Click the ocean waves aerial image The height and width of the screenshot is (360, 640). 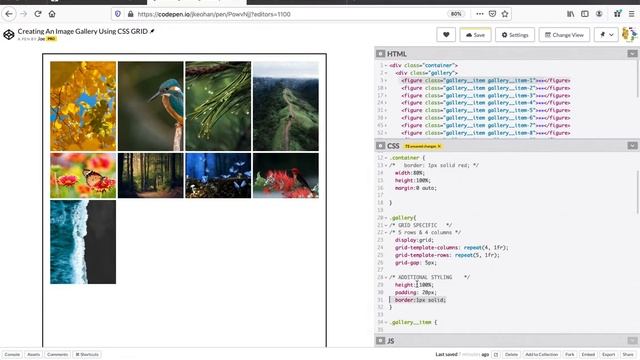tap(83, 242)
